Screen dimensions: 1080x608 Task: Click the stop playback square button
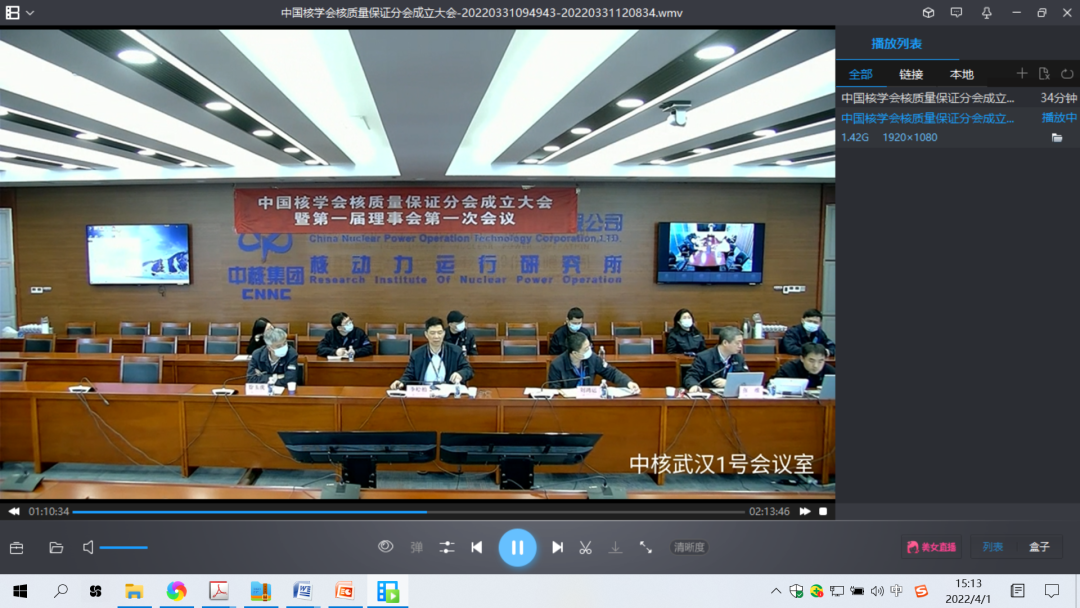point(823,511)
